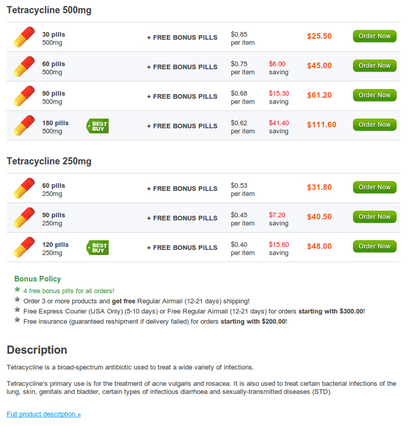This screenshot has height=427, width=416.
Task: Order the $61.20 package of 90 pills
Action: (x=375, y=95)
